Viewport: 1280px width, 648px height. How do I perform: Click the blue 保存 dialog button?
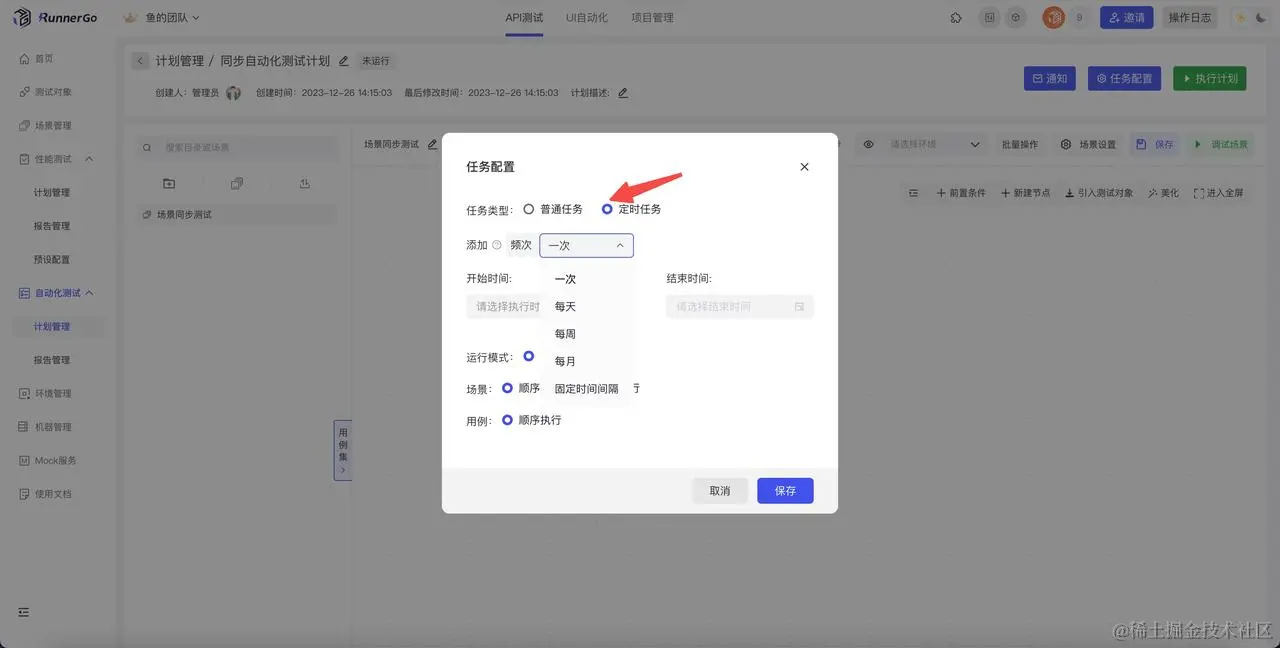[785, 491]
